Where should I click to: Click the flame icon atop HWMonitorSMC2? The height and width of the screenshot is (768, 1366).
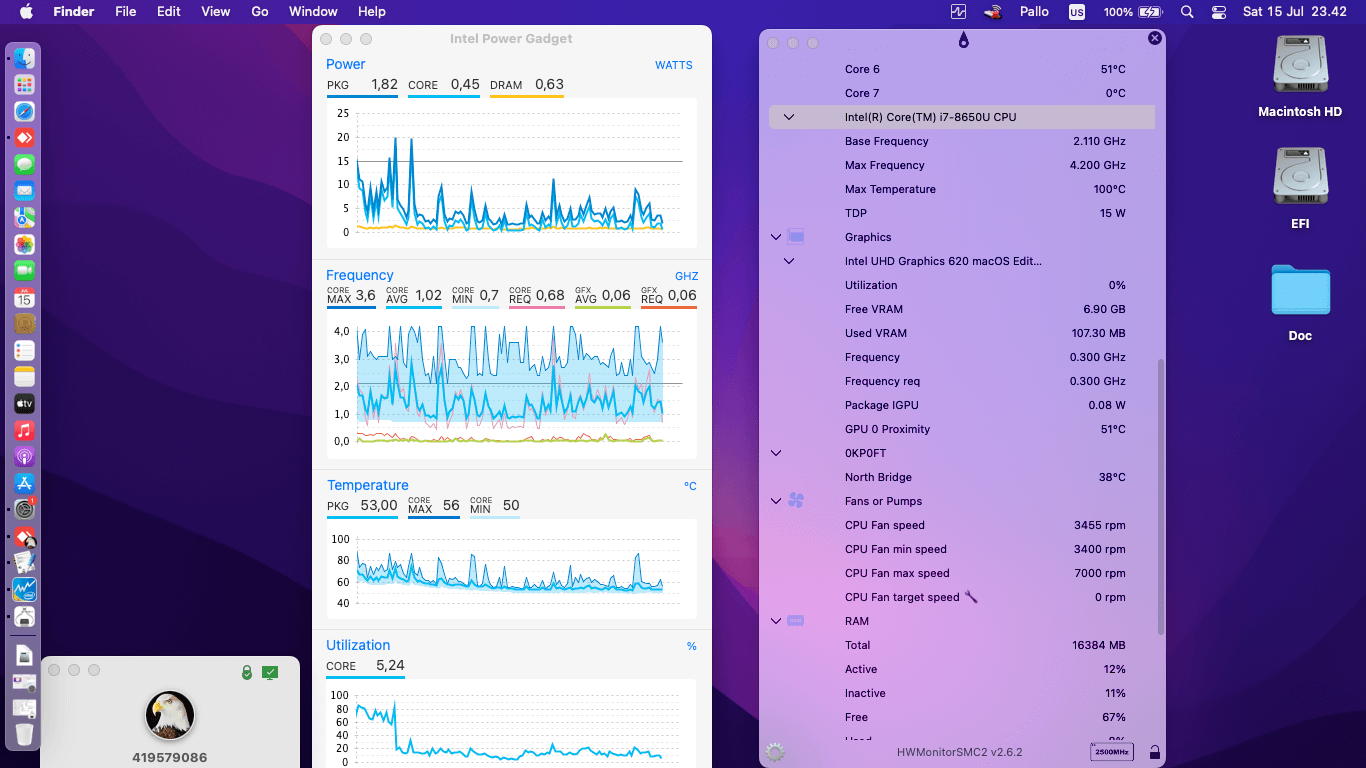pos(963,40)
